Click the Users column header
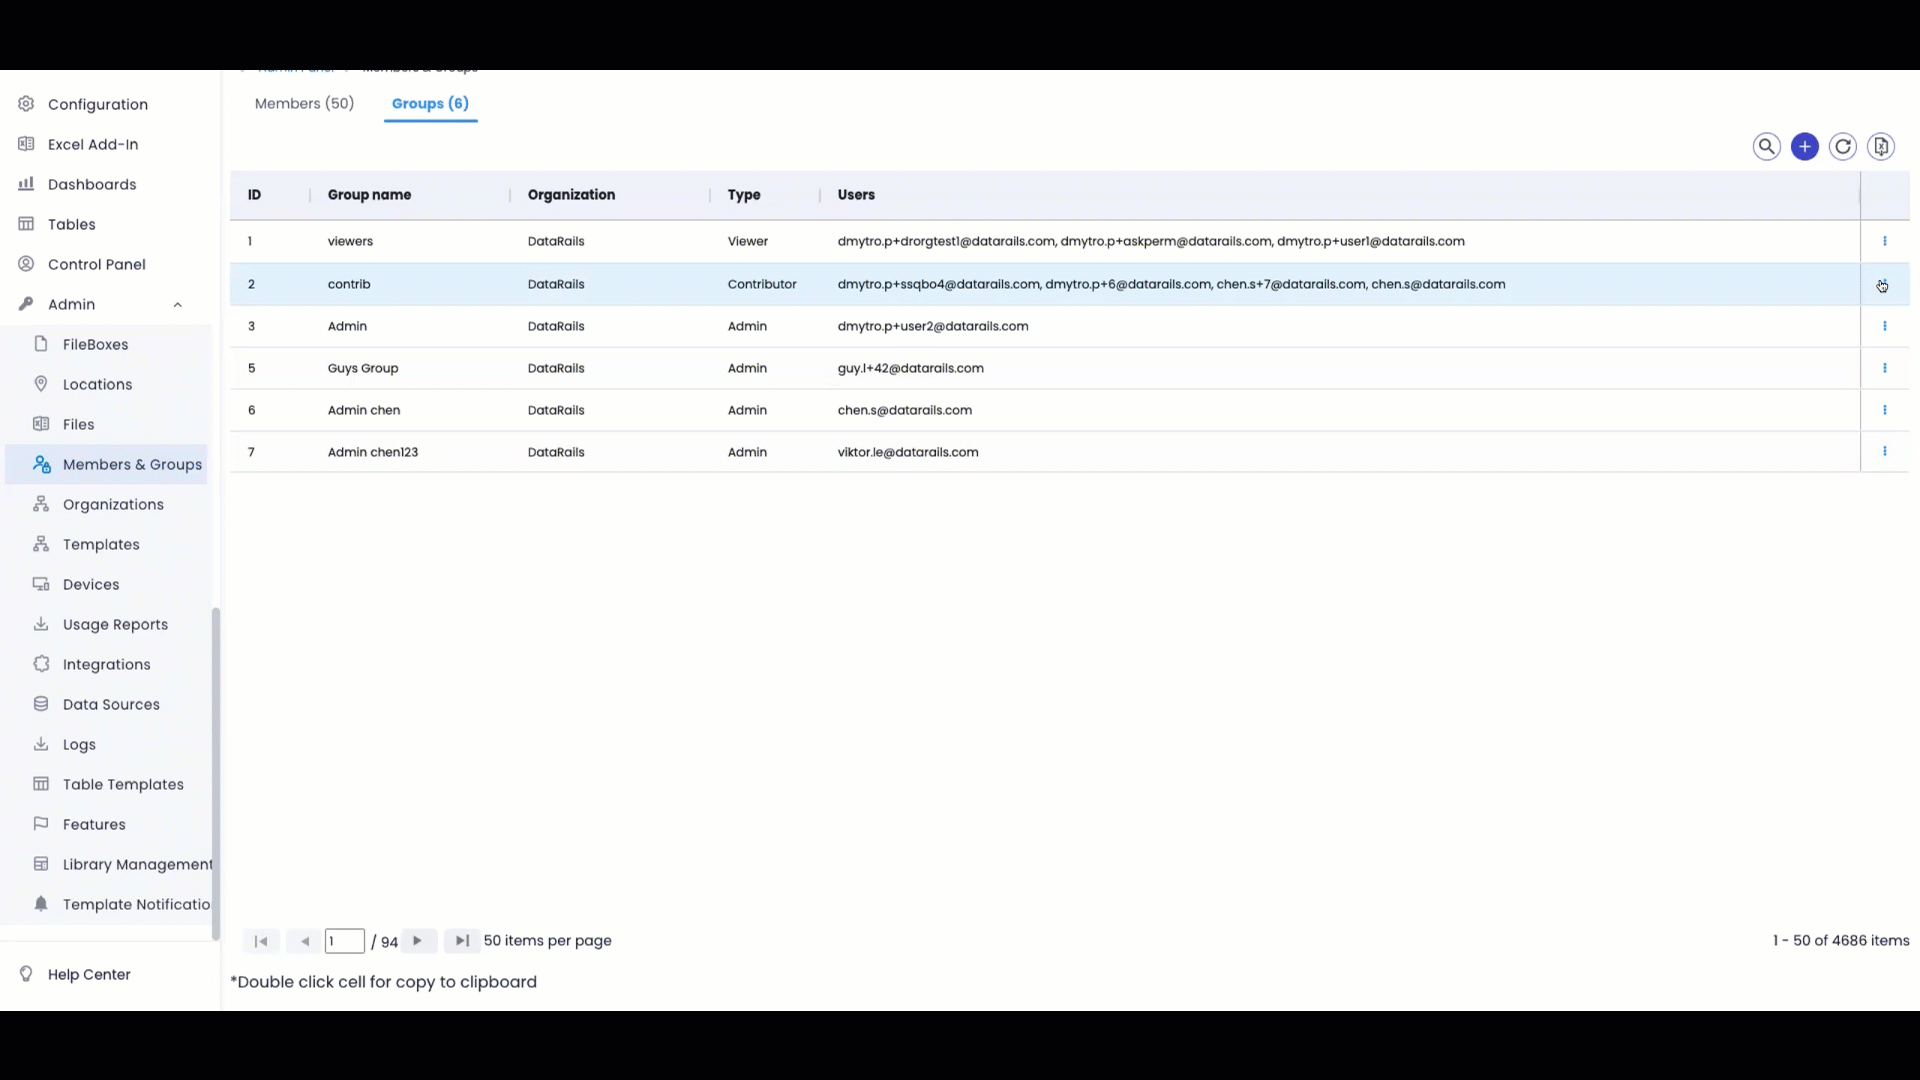The image size is (1920, 1080). [x=856, y=195]
